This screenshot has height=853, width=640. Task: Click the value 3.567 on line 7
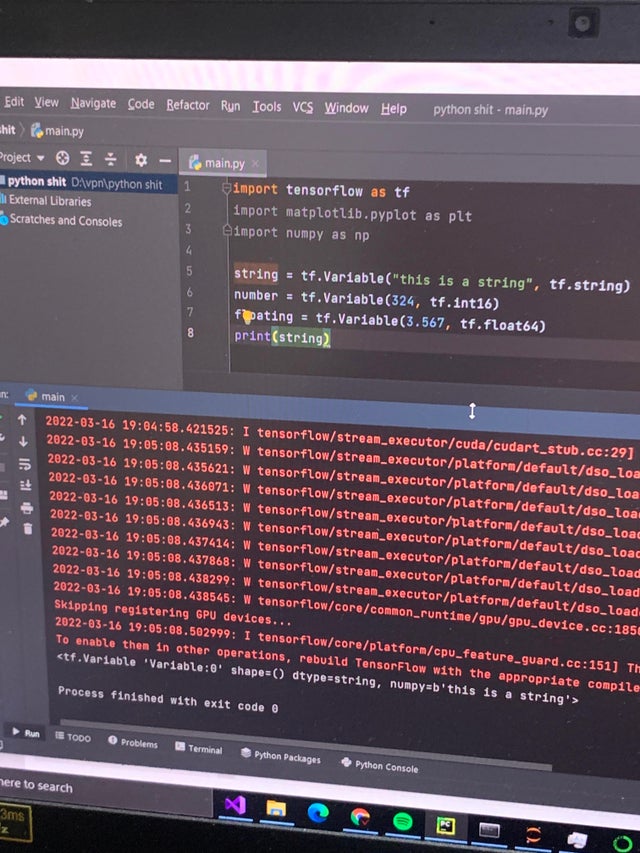coord(424,322)
